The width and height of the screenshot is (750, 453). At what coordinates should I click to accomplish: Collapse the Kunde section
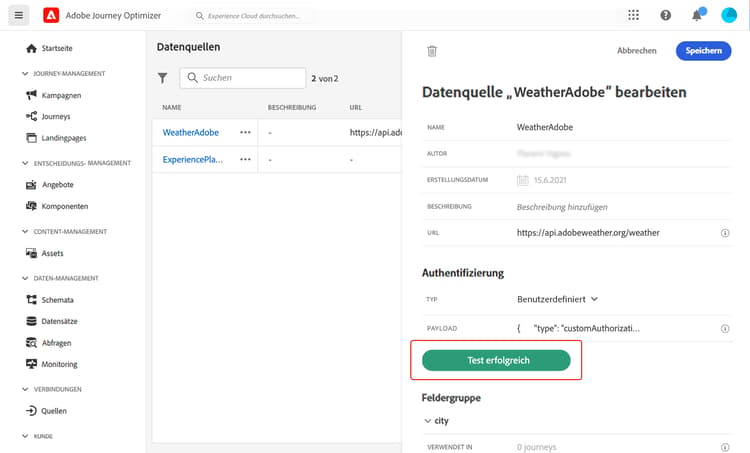coord(25,436)
